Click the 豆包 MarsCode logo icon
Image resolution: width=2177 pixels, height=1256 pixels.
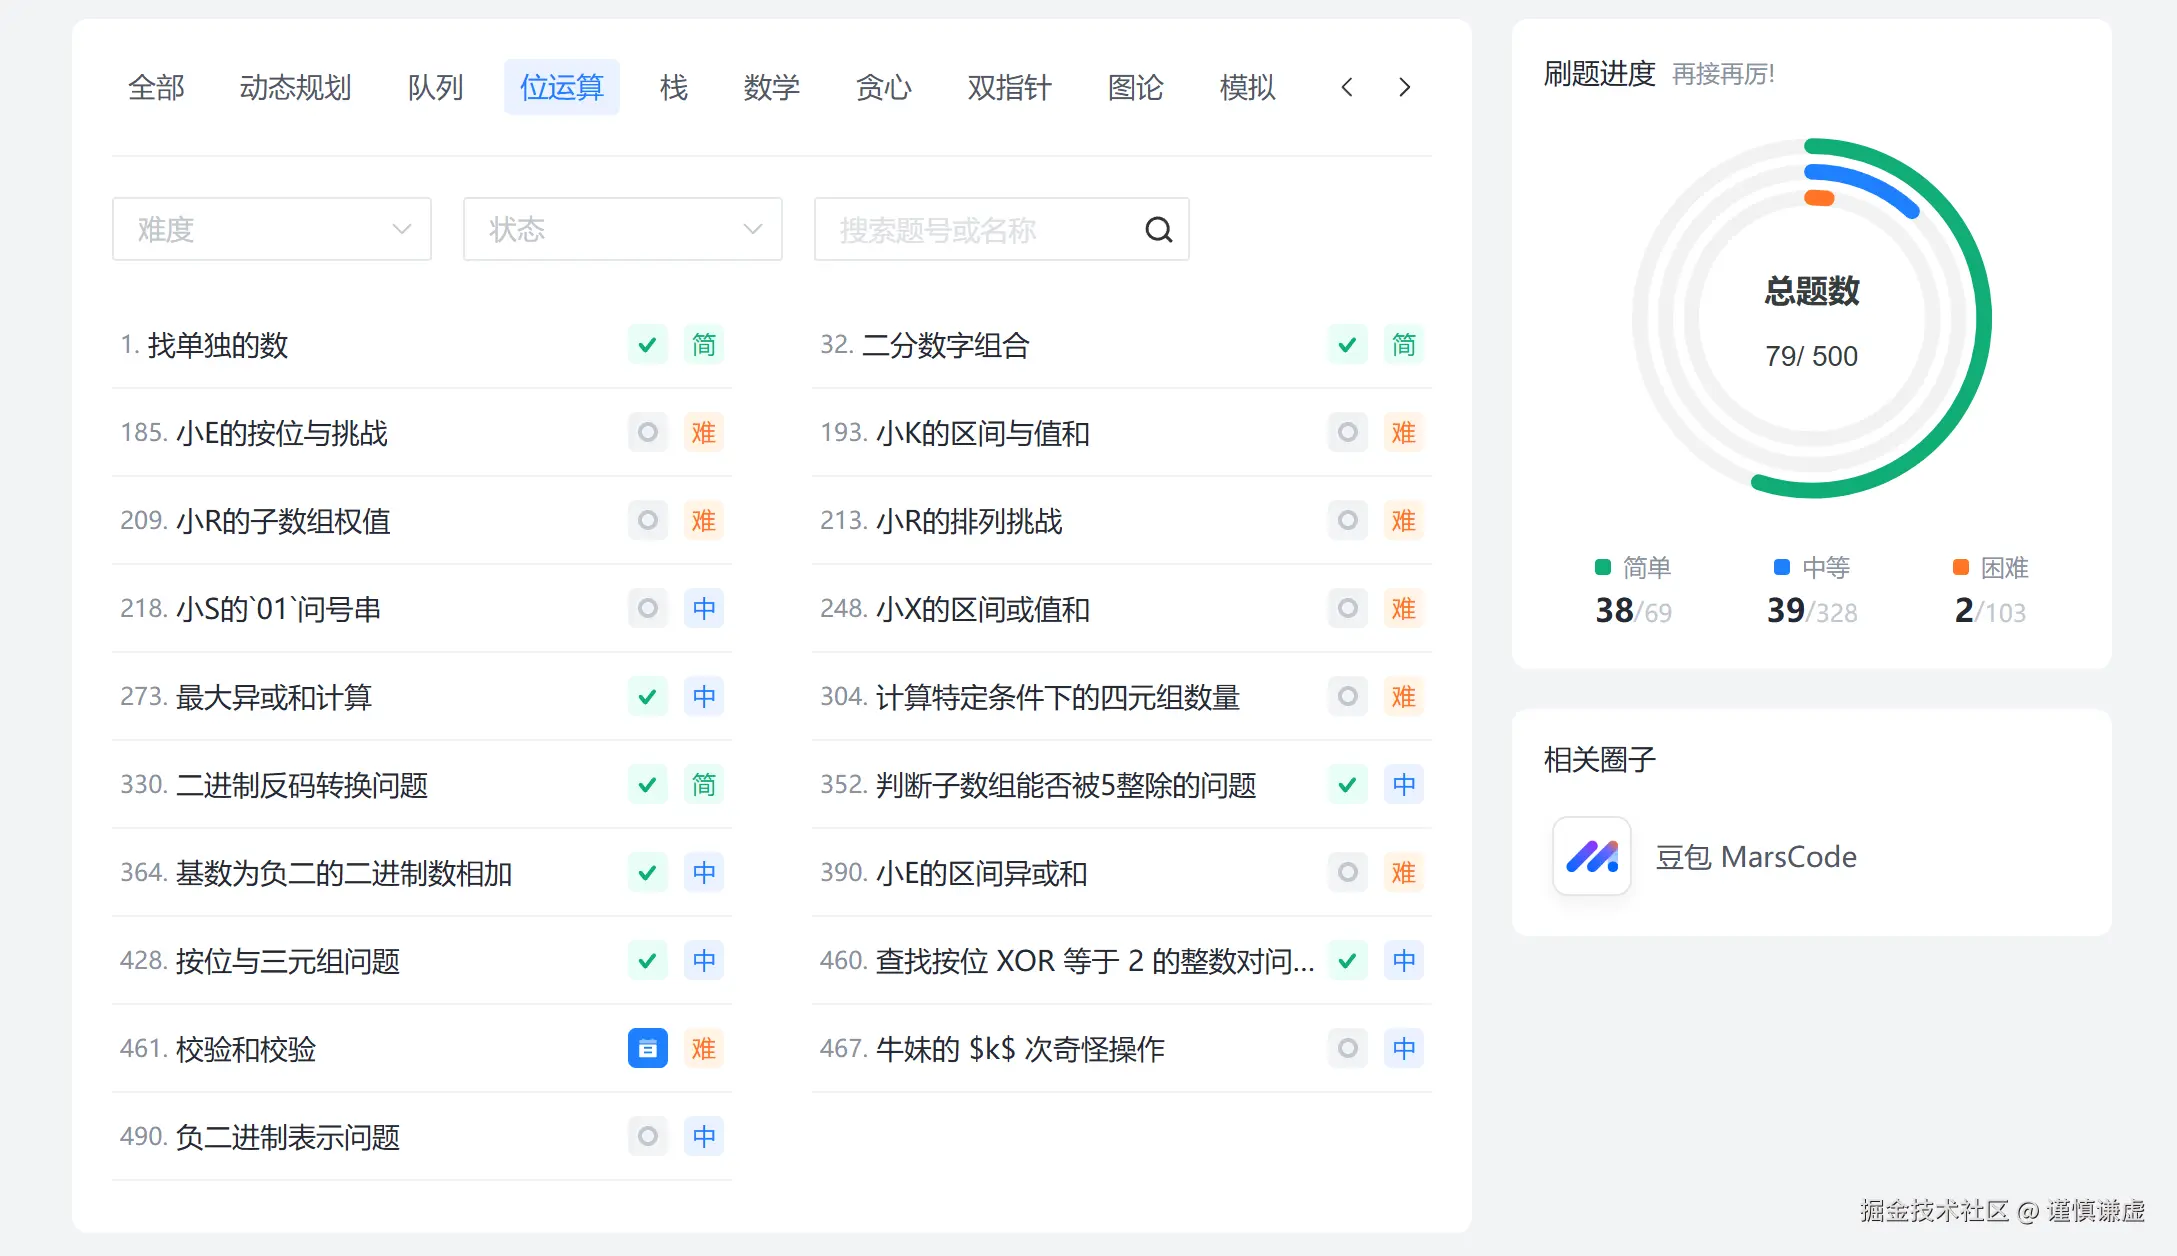(1591, 856)
